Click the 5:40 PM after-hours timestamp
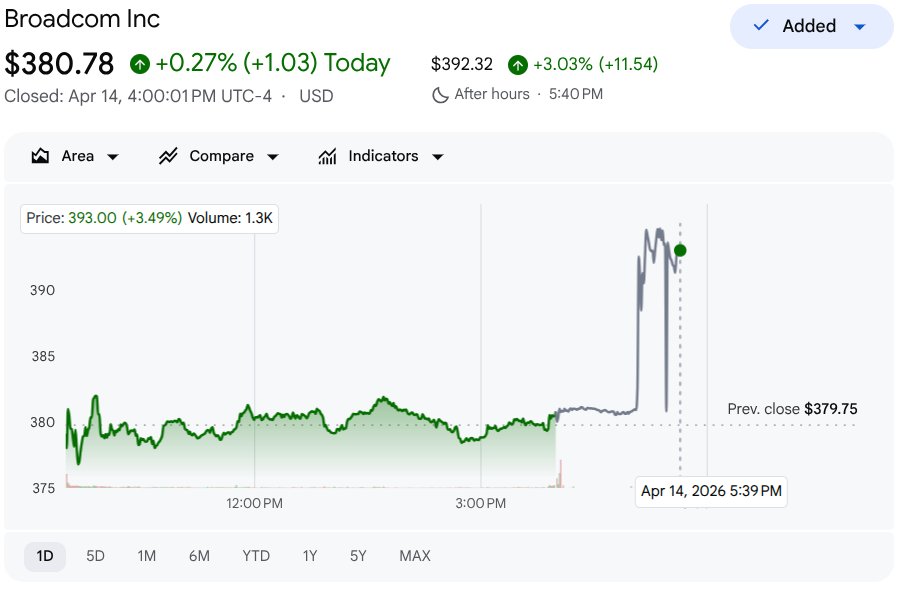Screen dimensions: 903x597 [x=576, y=94]
